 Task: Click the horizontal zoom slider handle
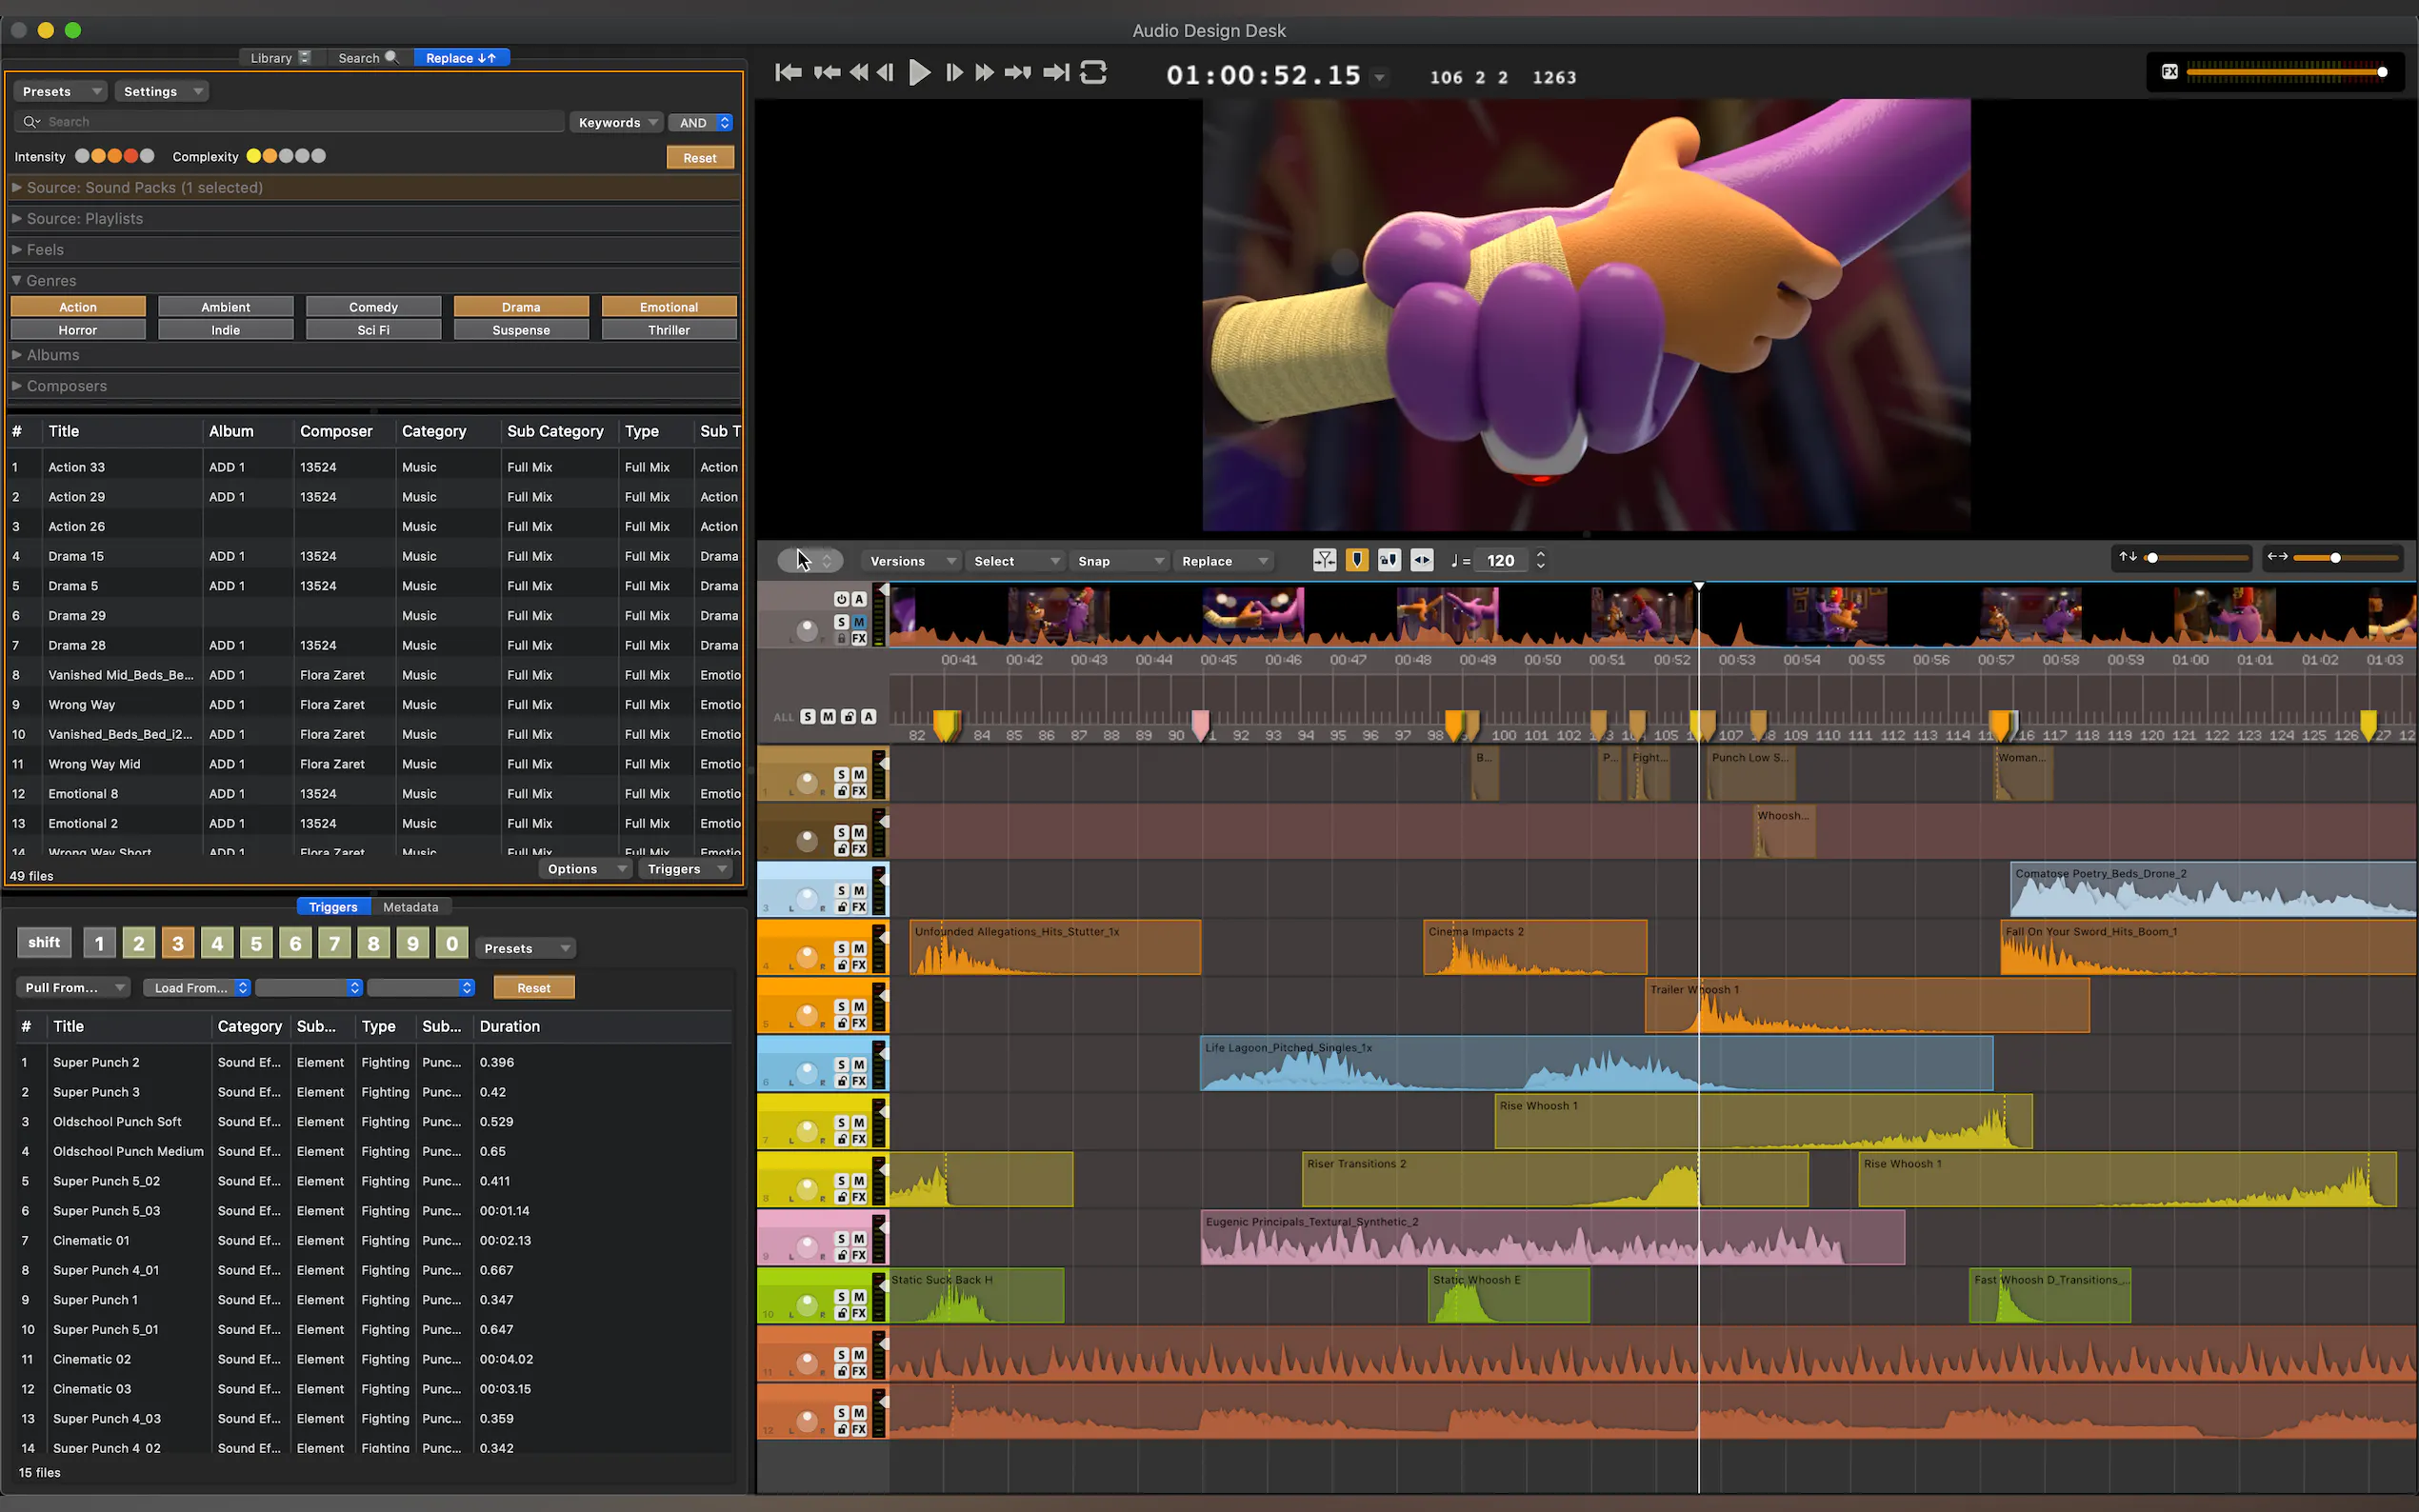click(x=2335, y=558)
